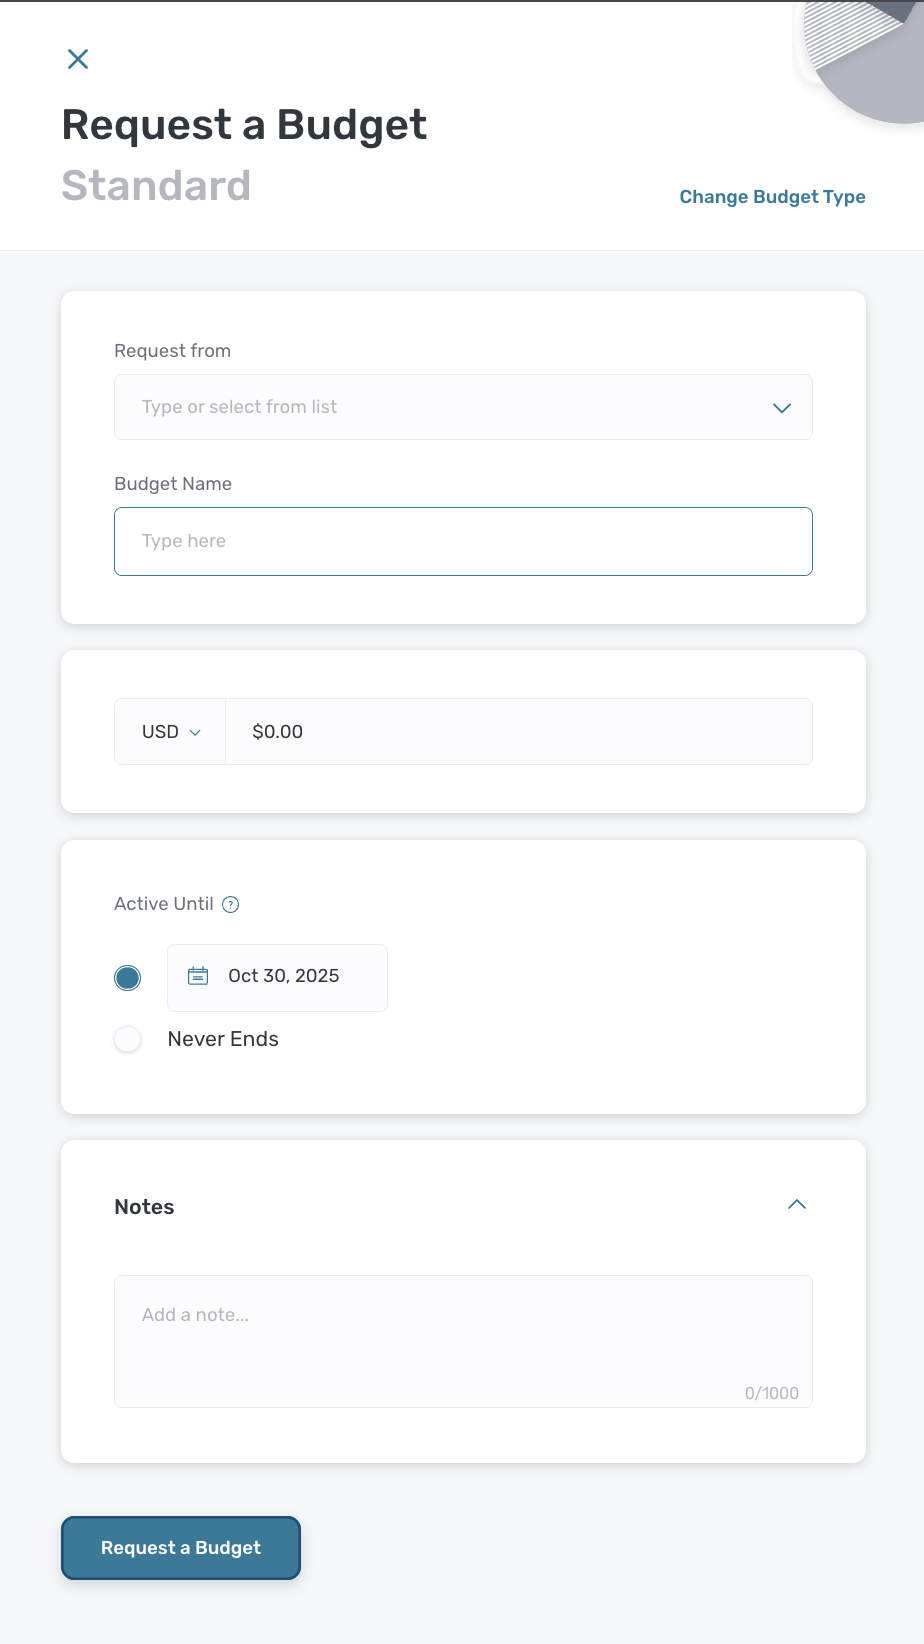Select the Never Ends radio button

point(128,1039)
